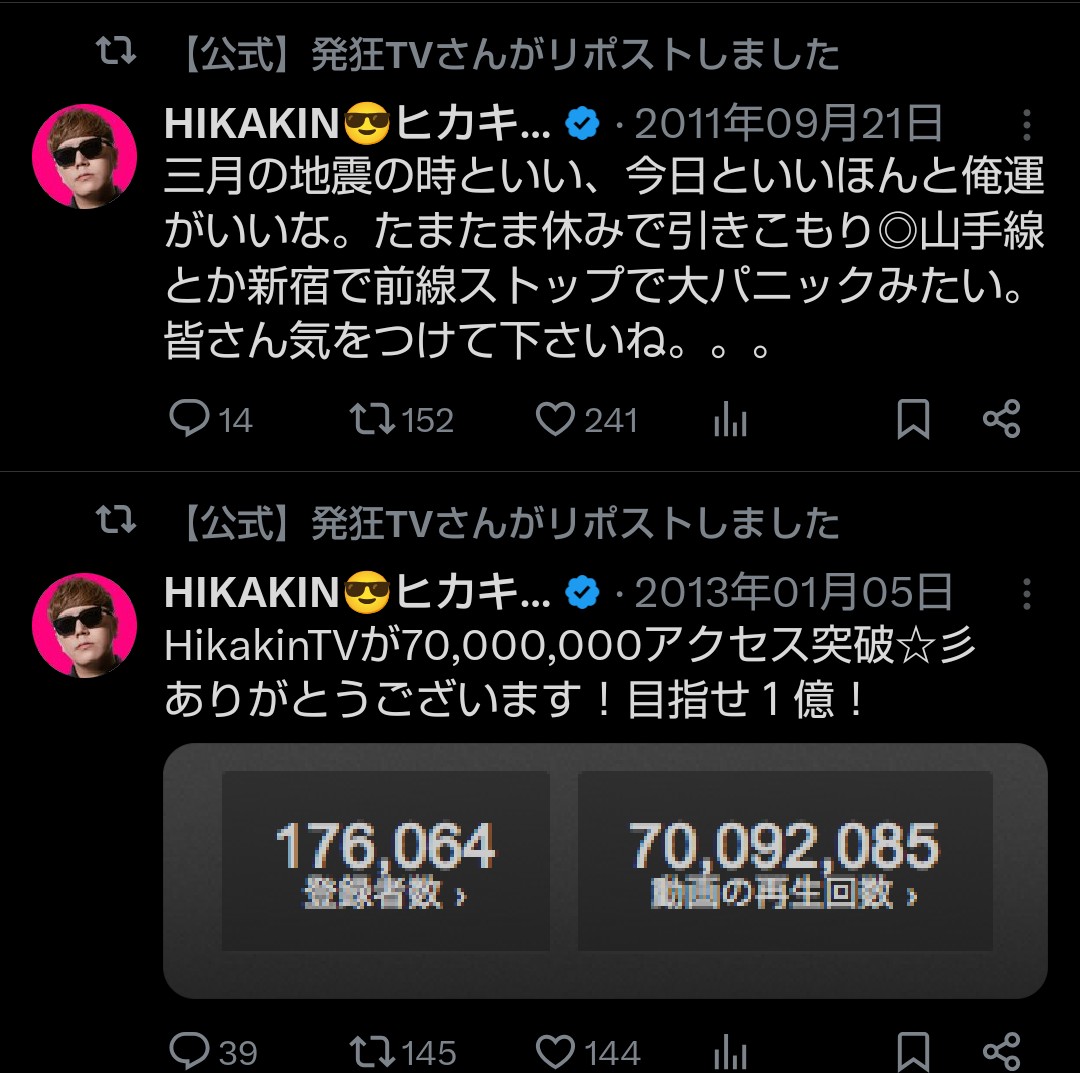The height and width of the screenshot is (1073, 1080).
Task: Like the tweet with 144 likes
Action: tap(555, 1050)
